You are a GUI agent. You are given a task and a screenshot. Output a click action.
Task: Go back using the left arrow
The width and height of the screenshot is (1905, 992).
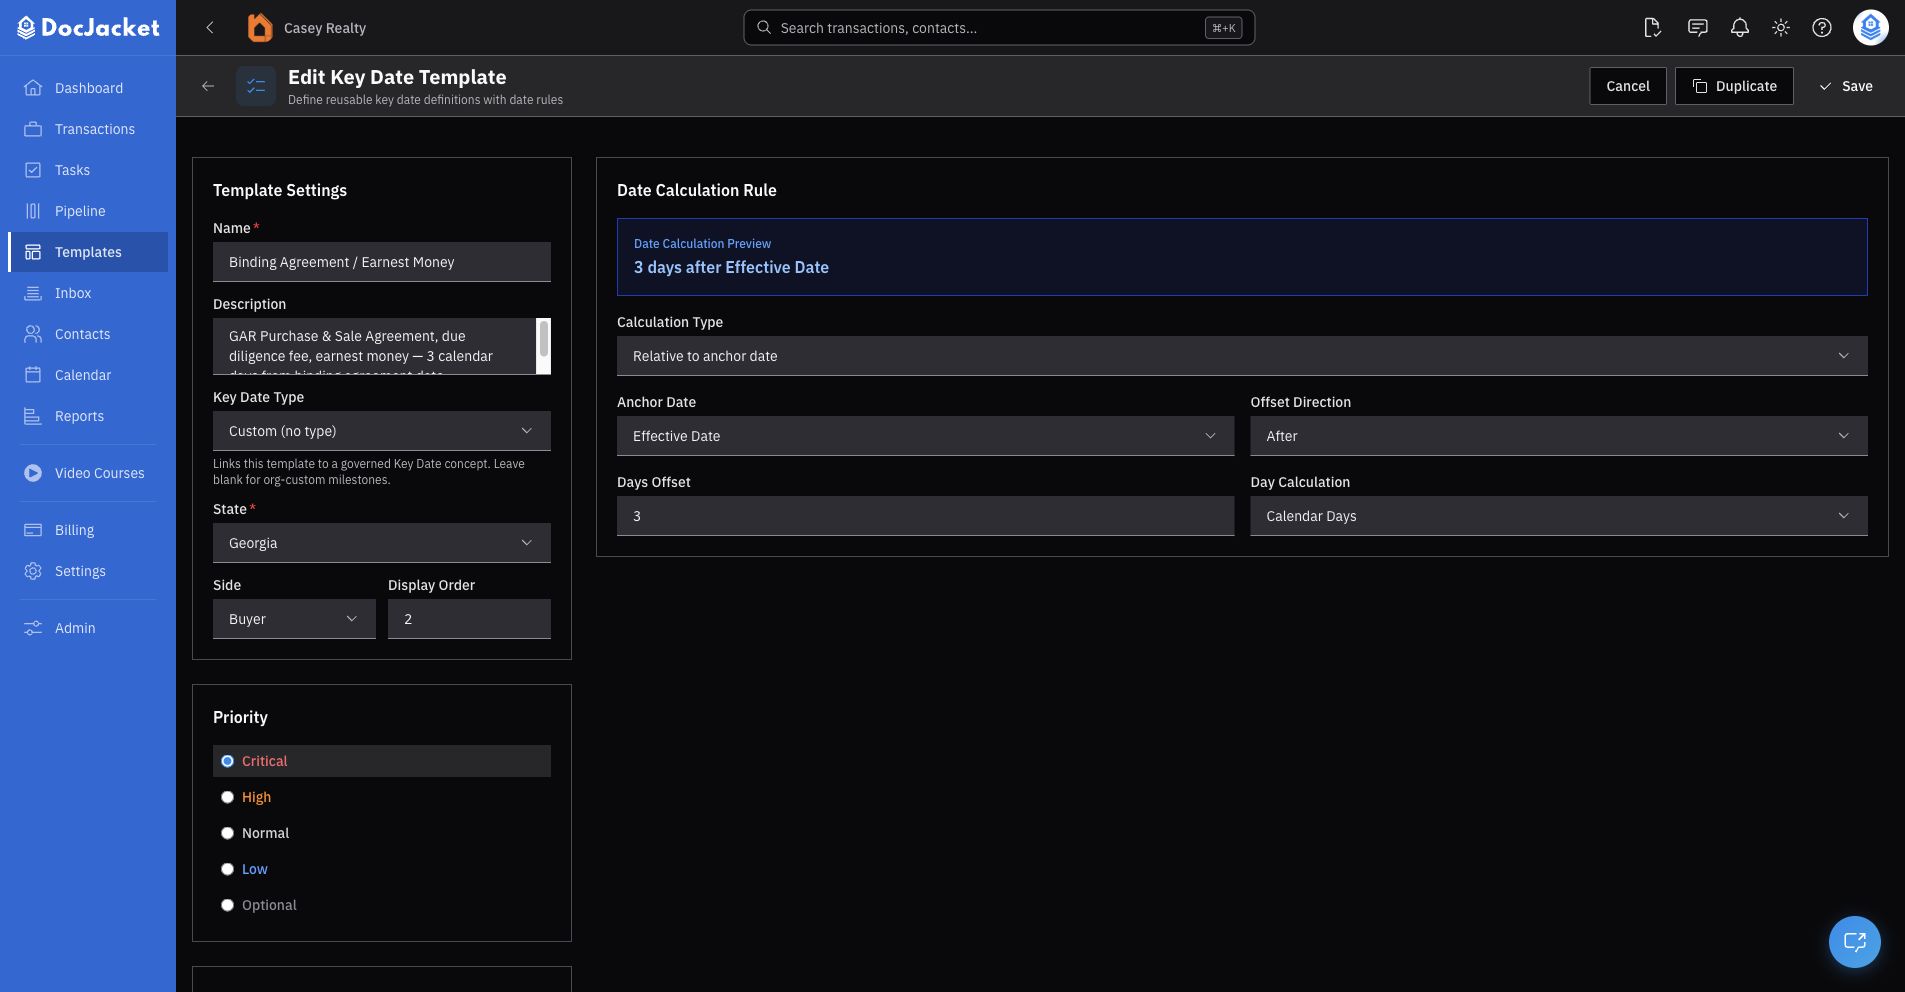(208, 86)
